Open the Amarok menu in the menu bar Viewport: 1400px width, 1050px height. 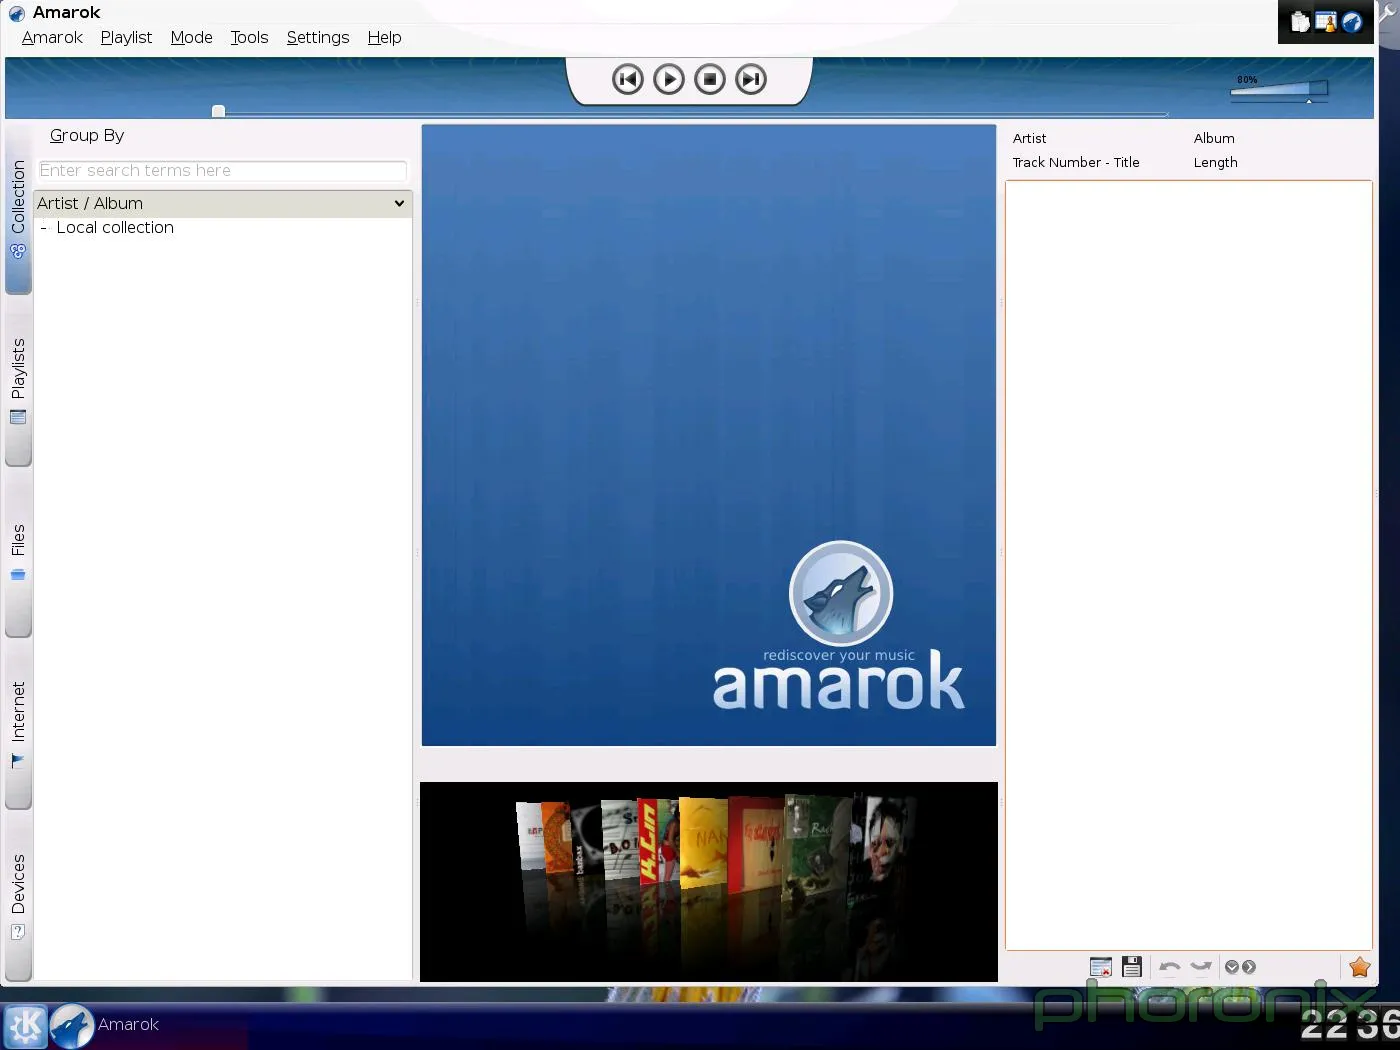tap(52, 37)
